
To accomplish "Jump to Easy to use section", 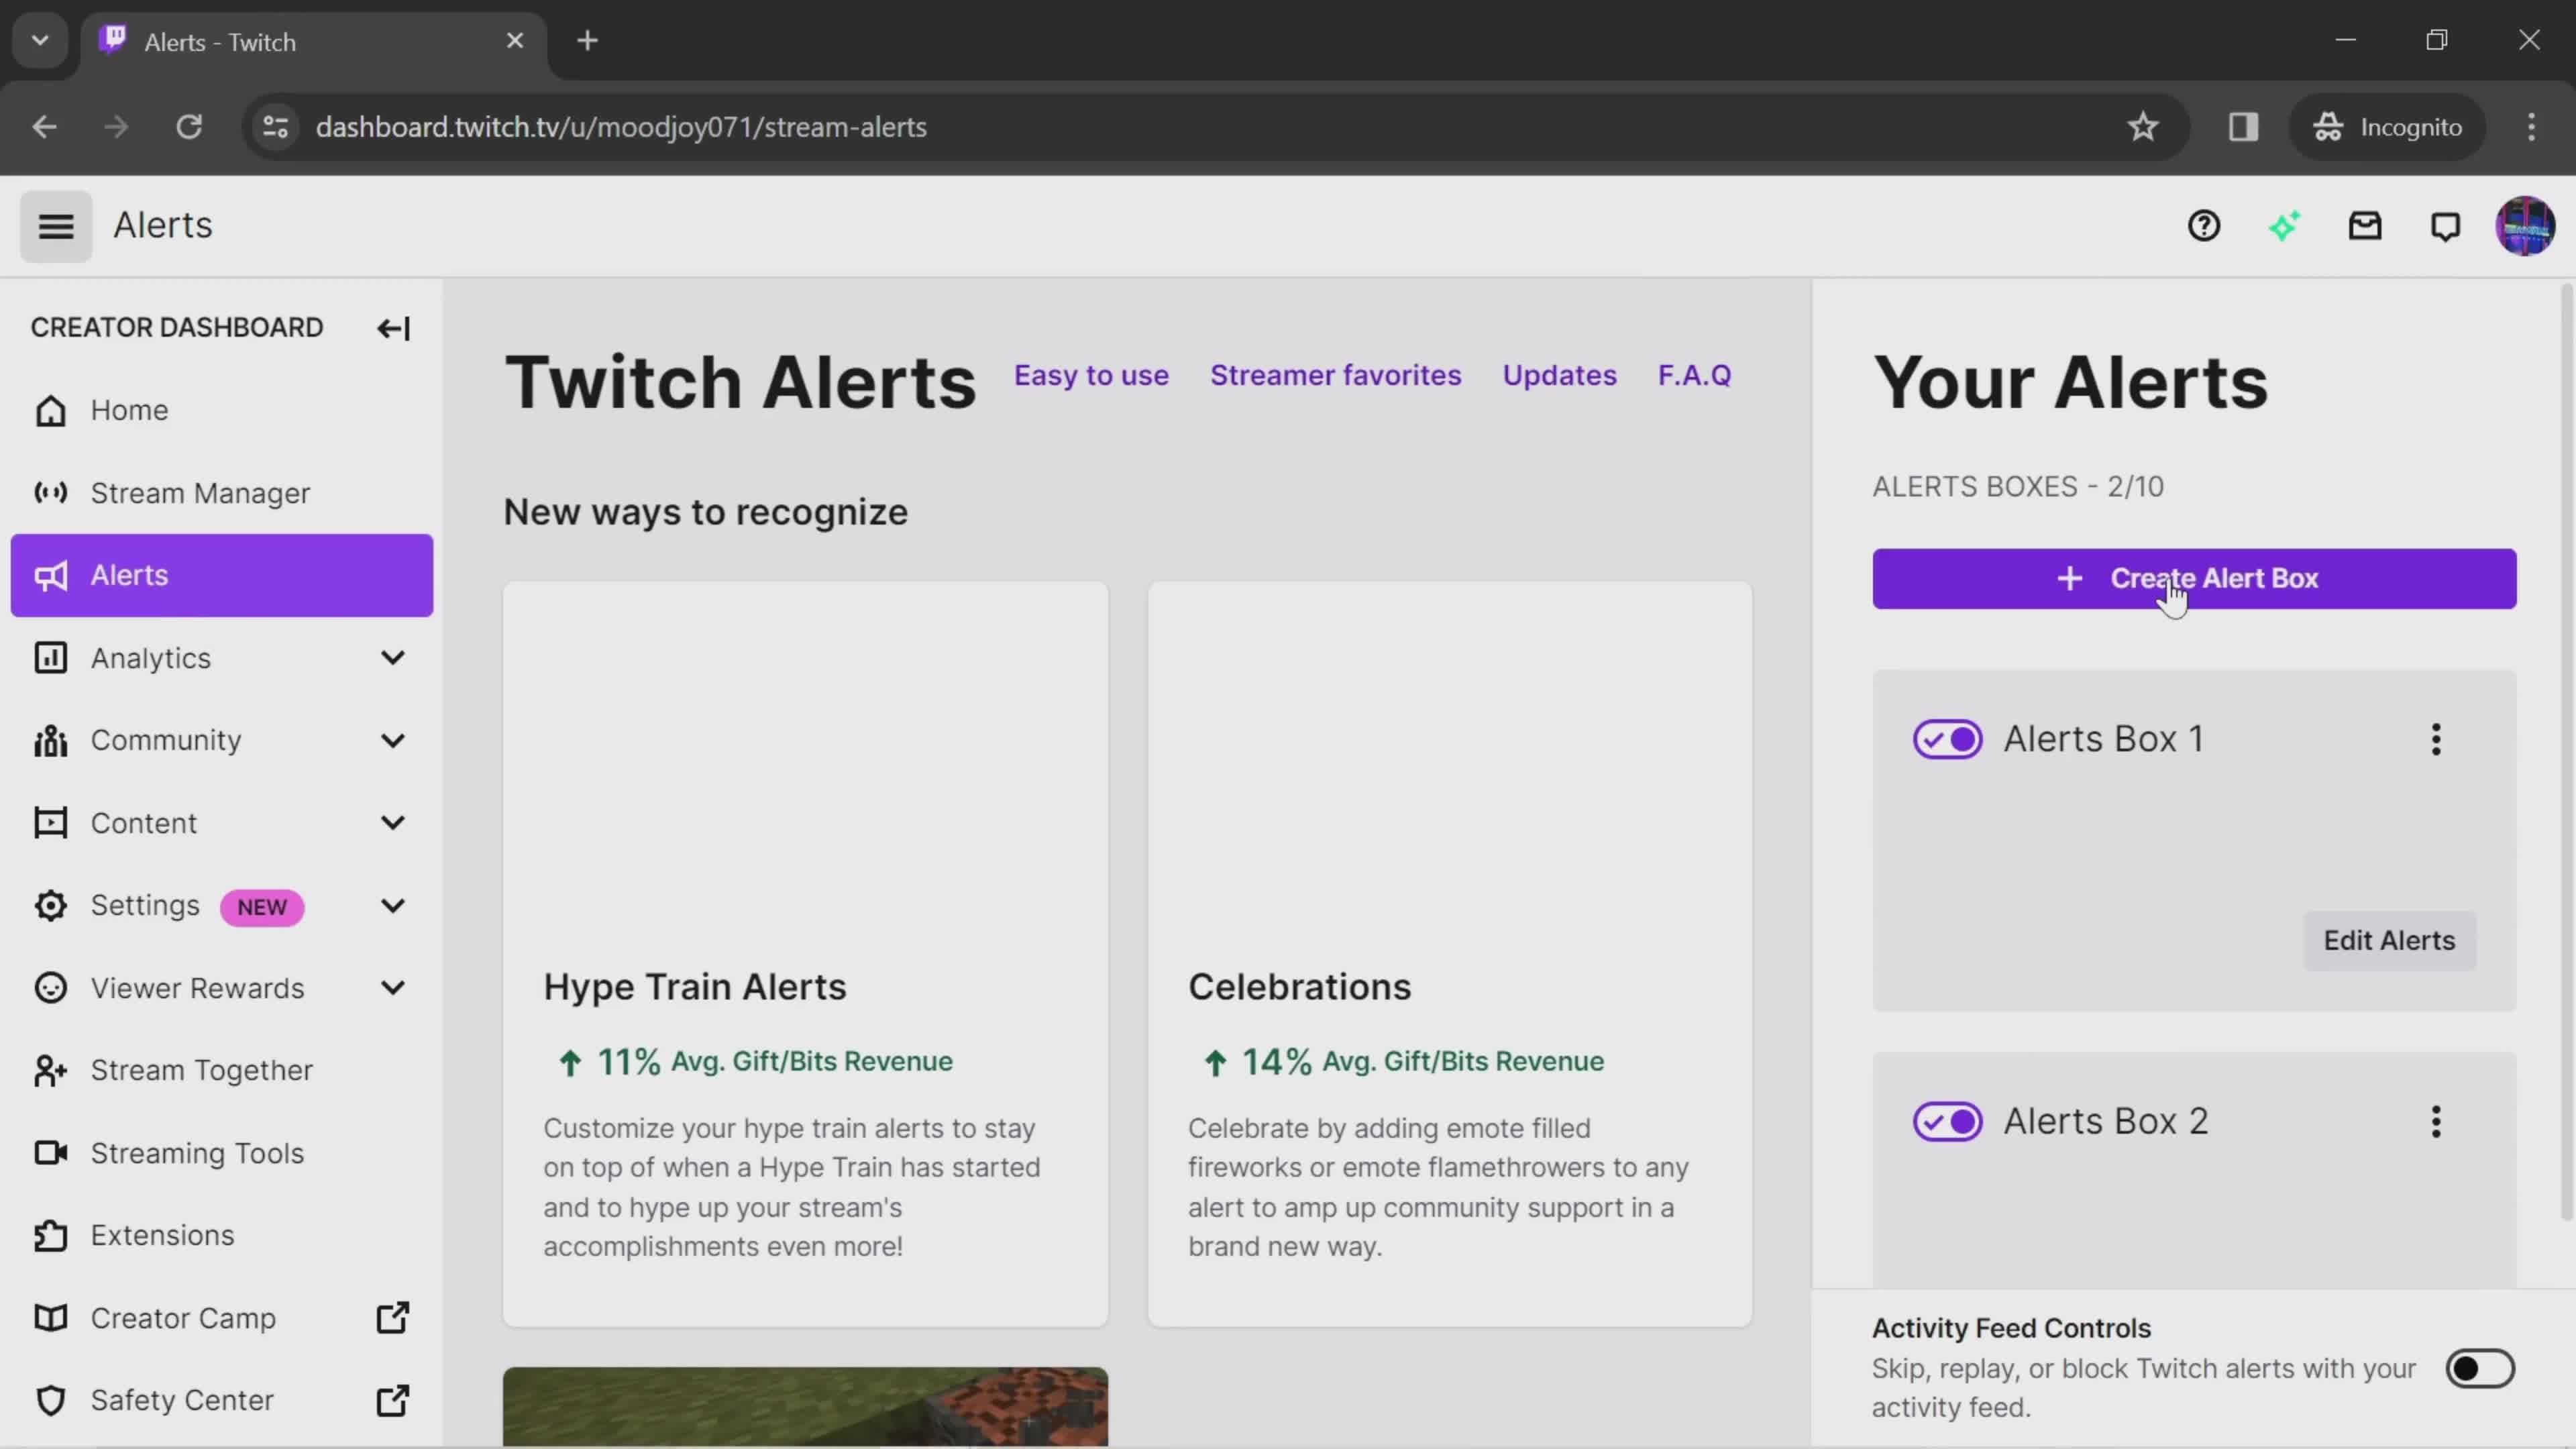I will pyautogui.click(x=1091, y=375).
